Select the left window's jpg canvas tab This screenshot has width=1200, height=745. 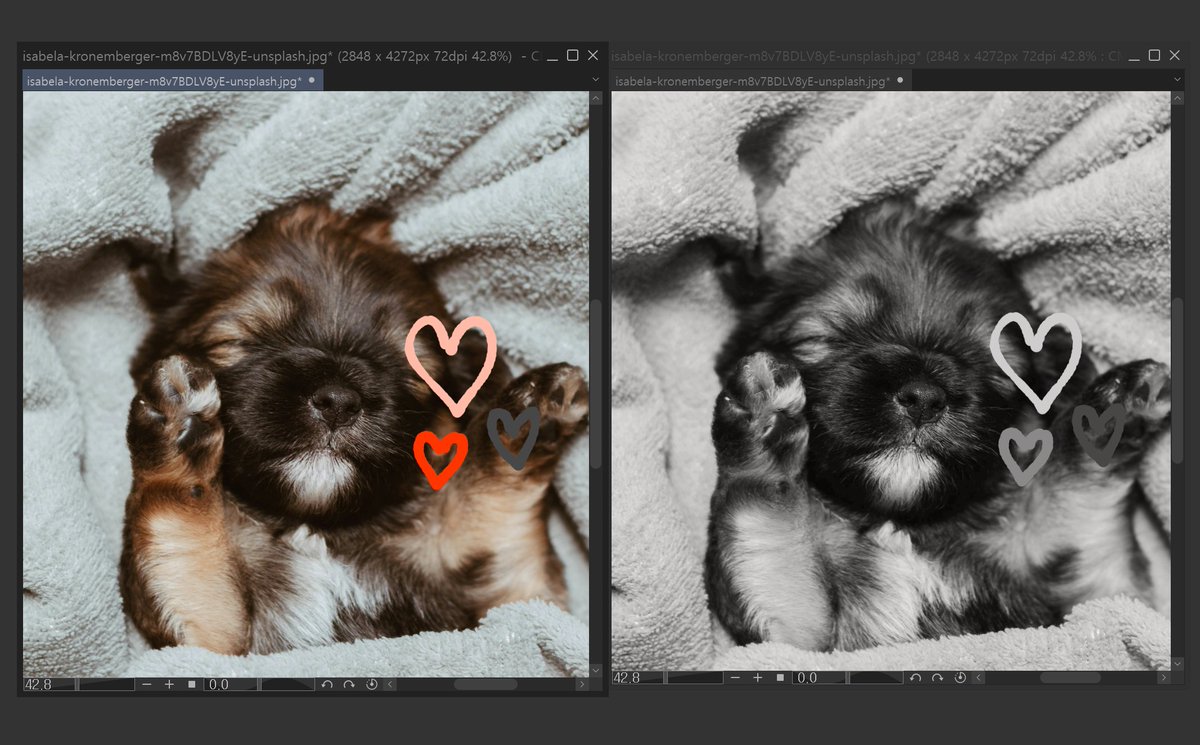(172, 81)
